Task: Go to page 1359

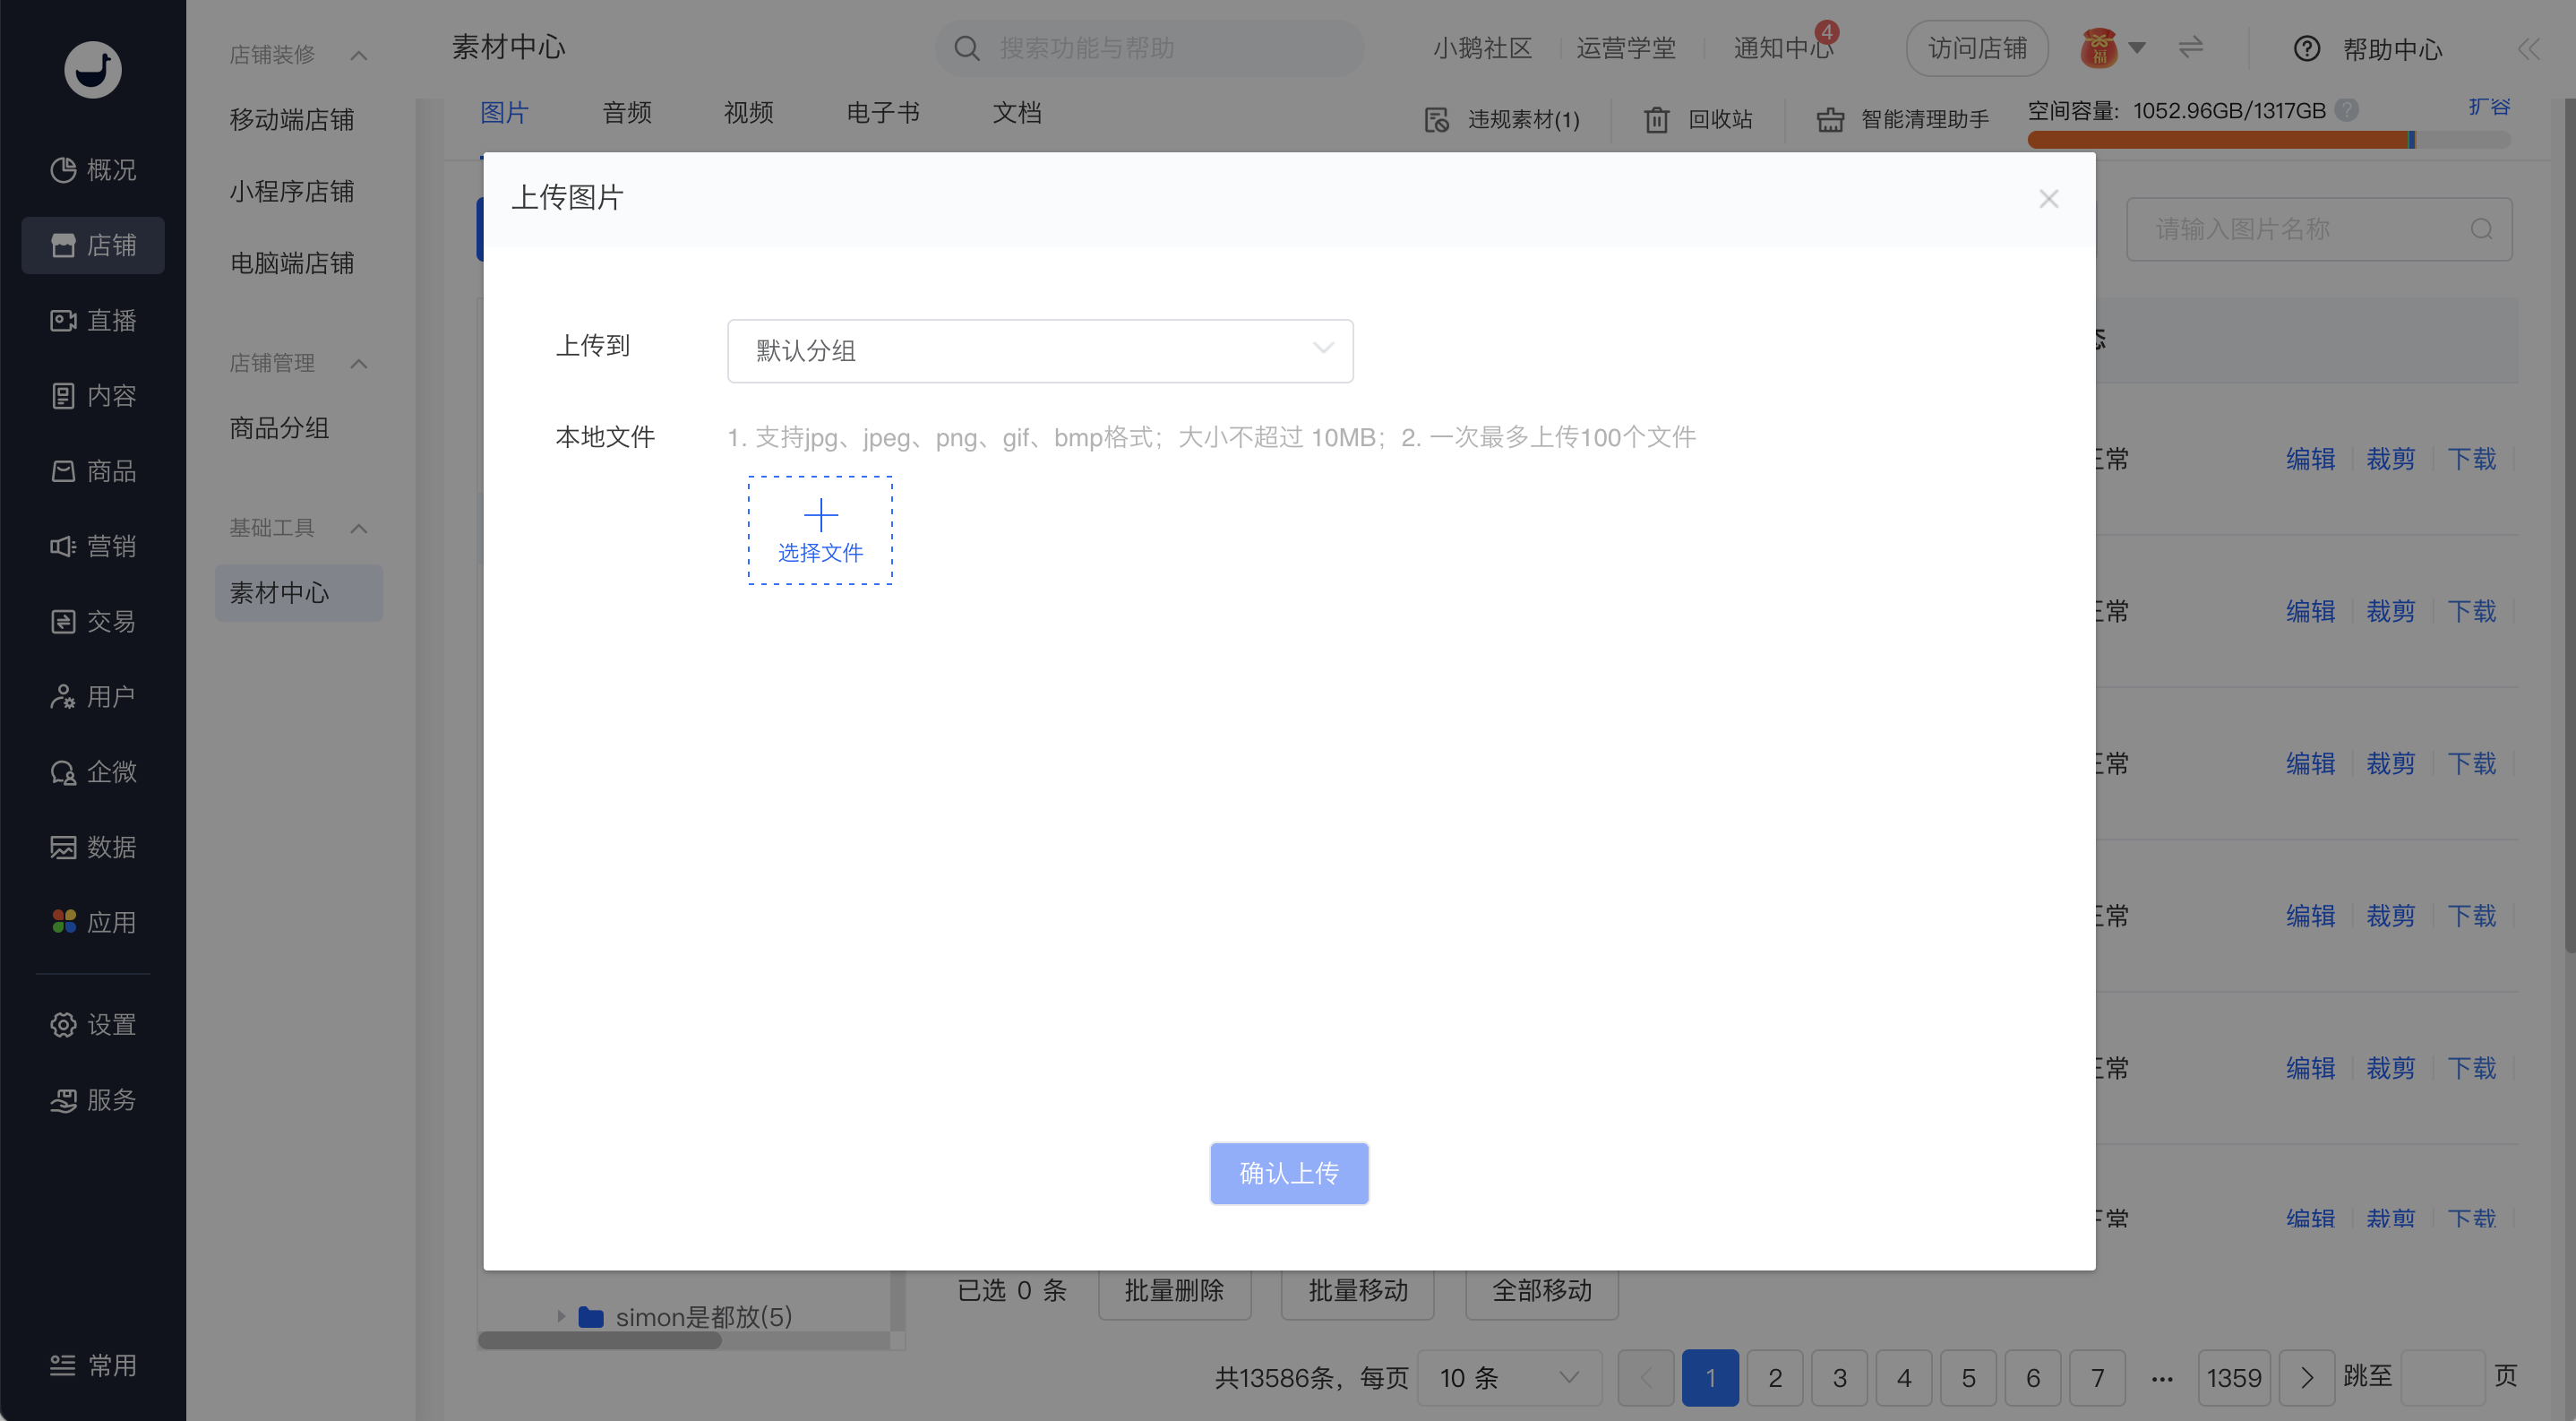Action: (2234, 1378)
